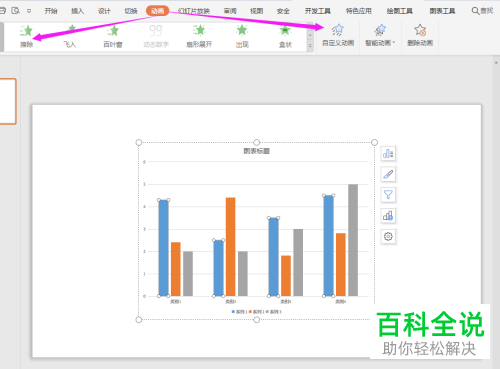This screenshot has height=369, width=500.
Task: Click the chart's top-center resize handle
Action: pos(256,142)
